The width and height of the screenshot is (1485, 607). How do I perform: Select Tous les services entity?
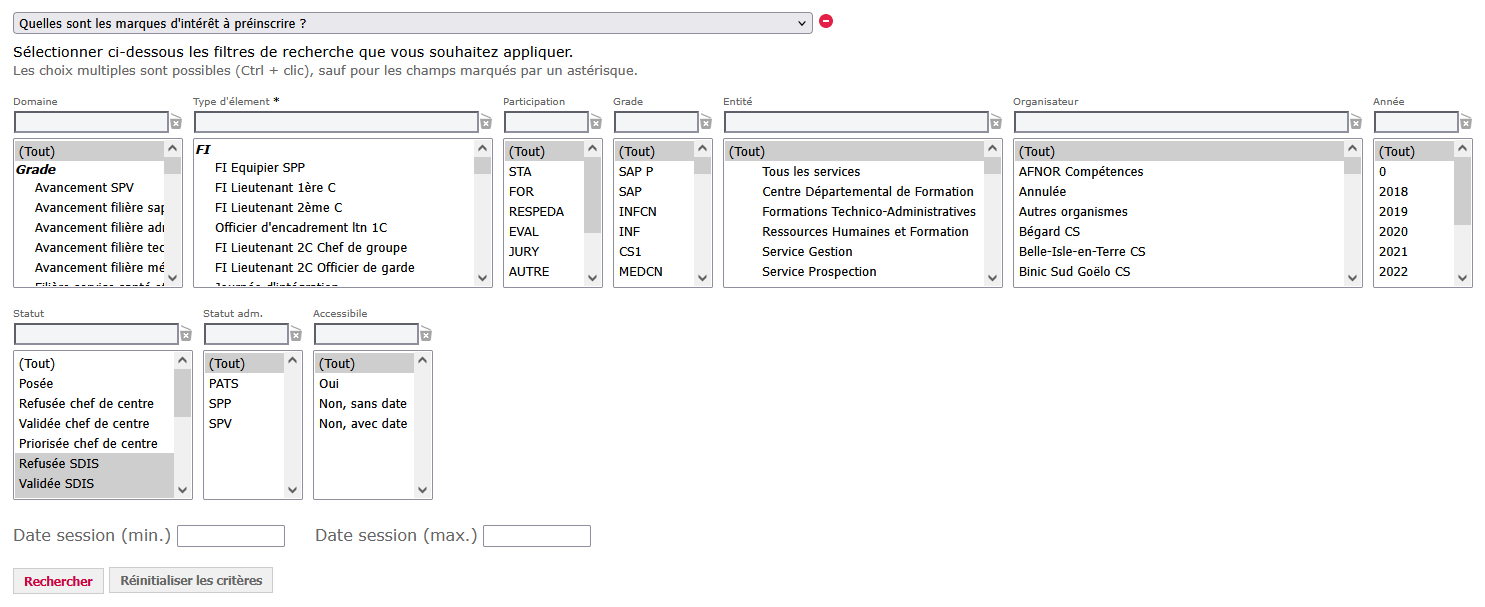[x=855, y=172]
